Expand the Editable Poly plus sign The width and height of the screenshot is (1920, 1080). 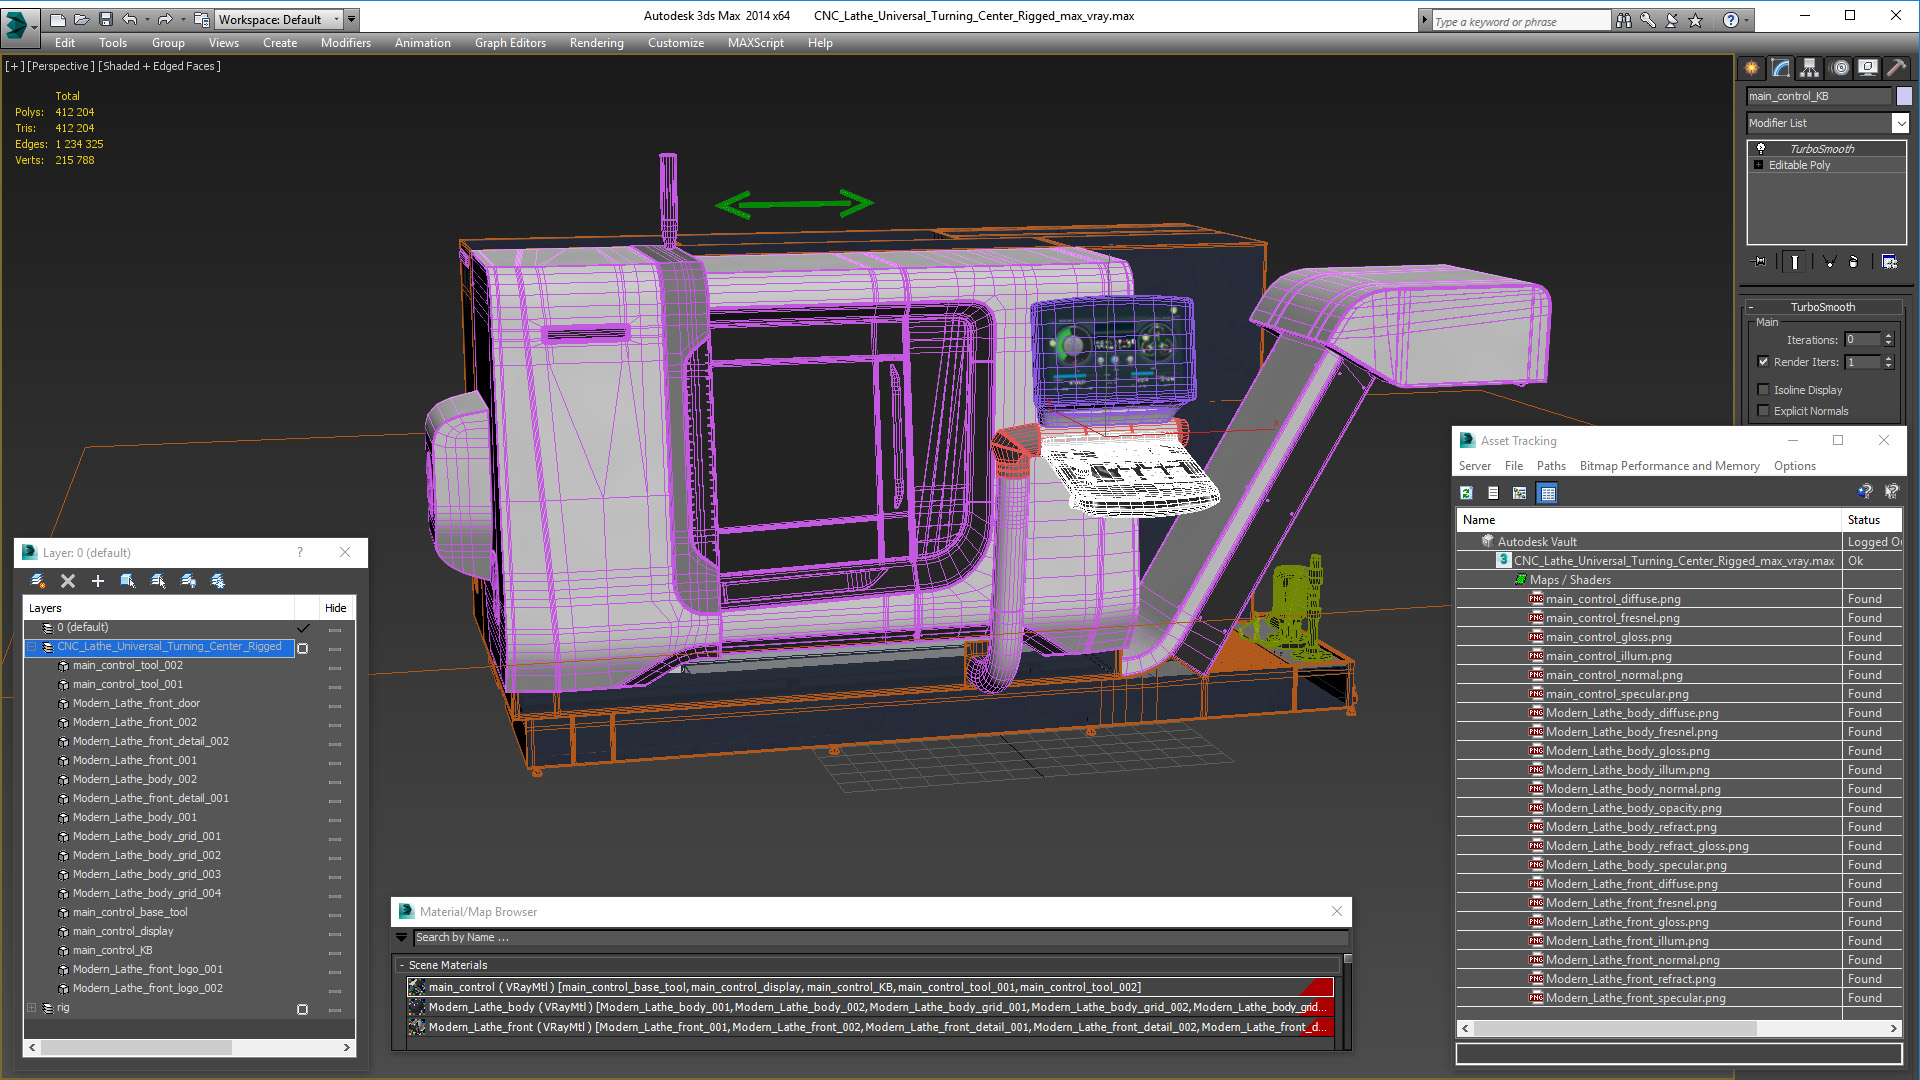[1759, 165]
